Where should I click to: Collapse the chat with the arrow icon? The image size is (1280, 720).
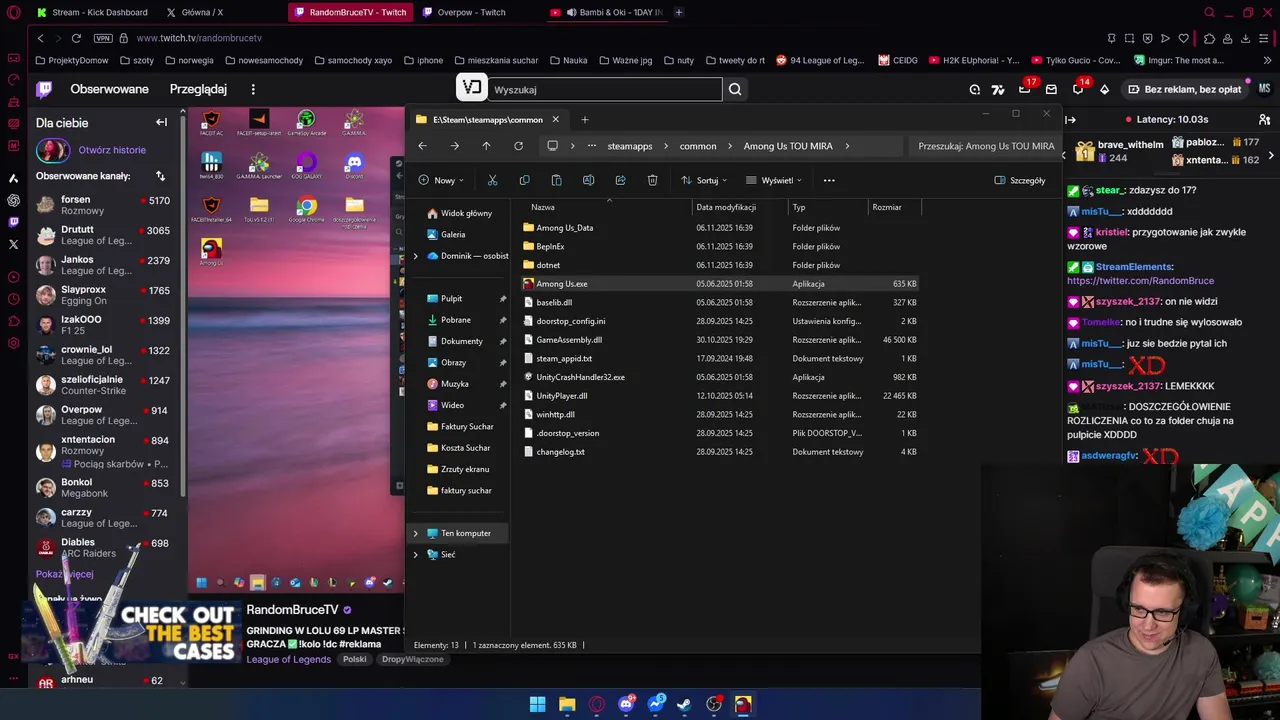click(1070, 119)
